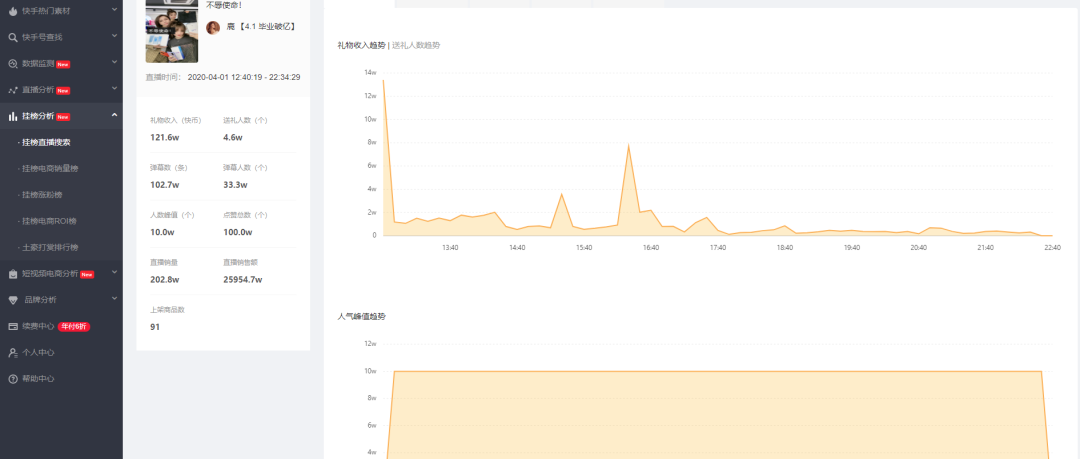Click the 33.3w commenters value
1080x459 pixels.
[x=236, y=185]
